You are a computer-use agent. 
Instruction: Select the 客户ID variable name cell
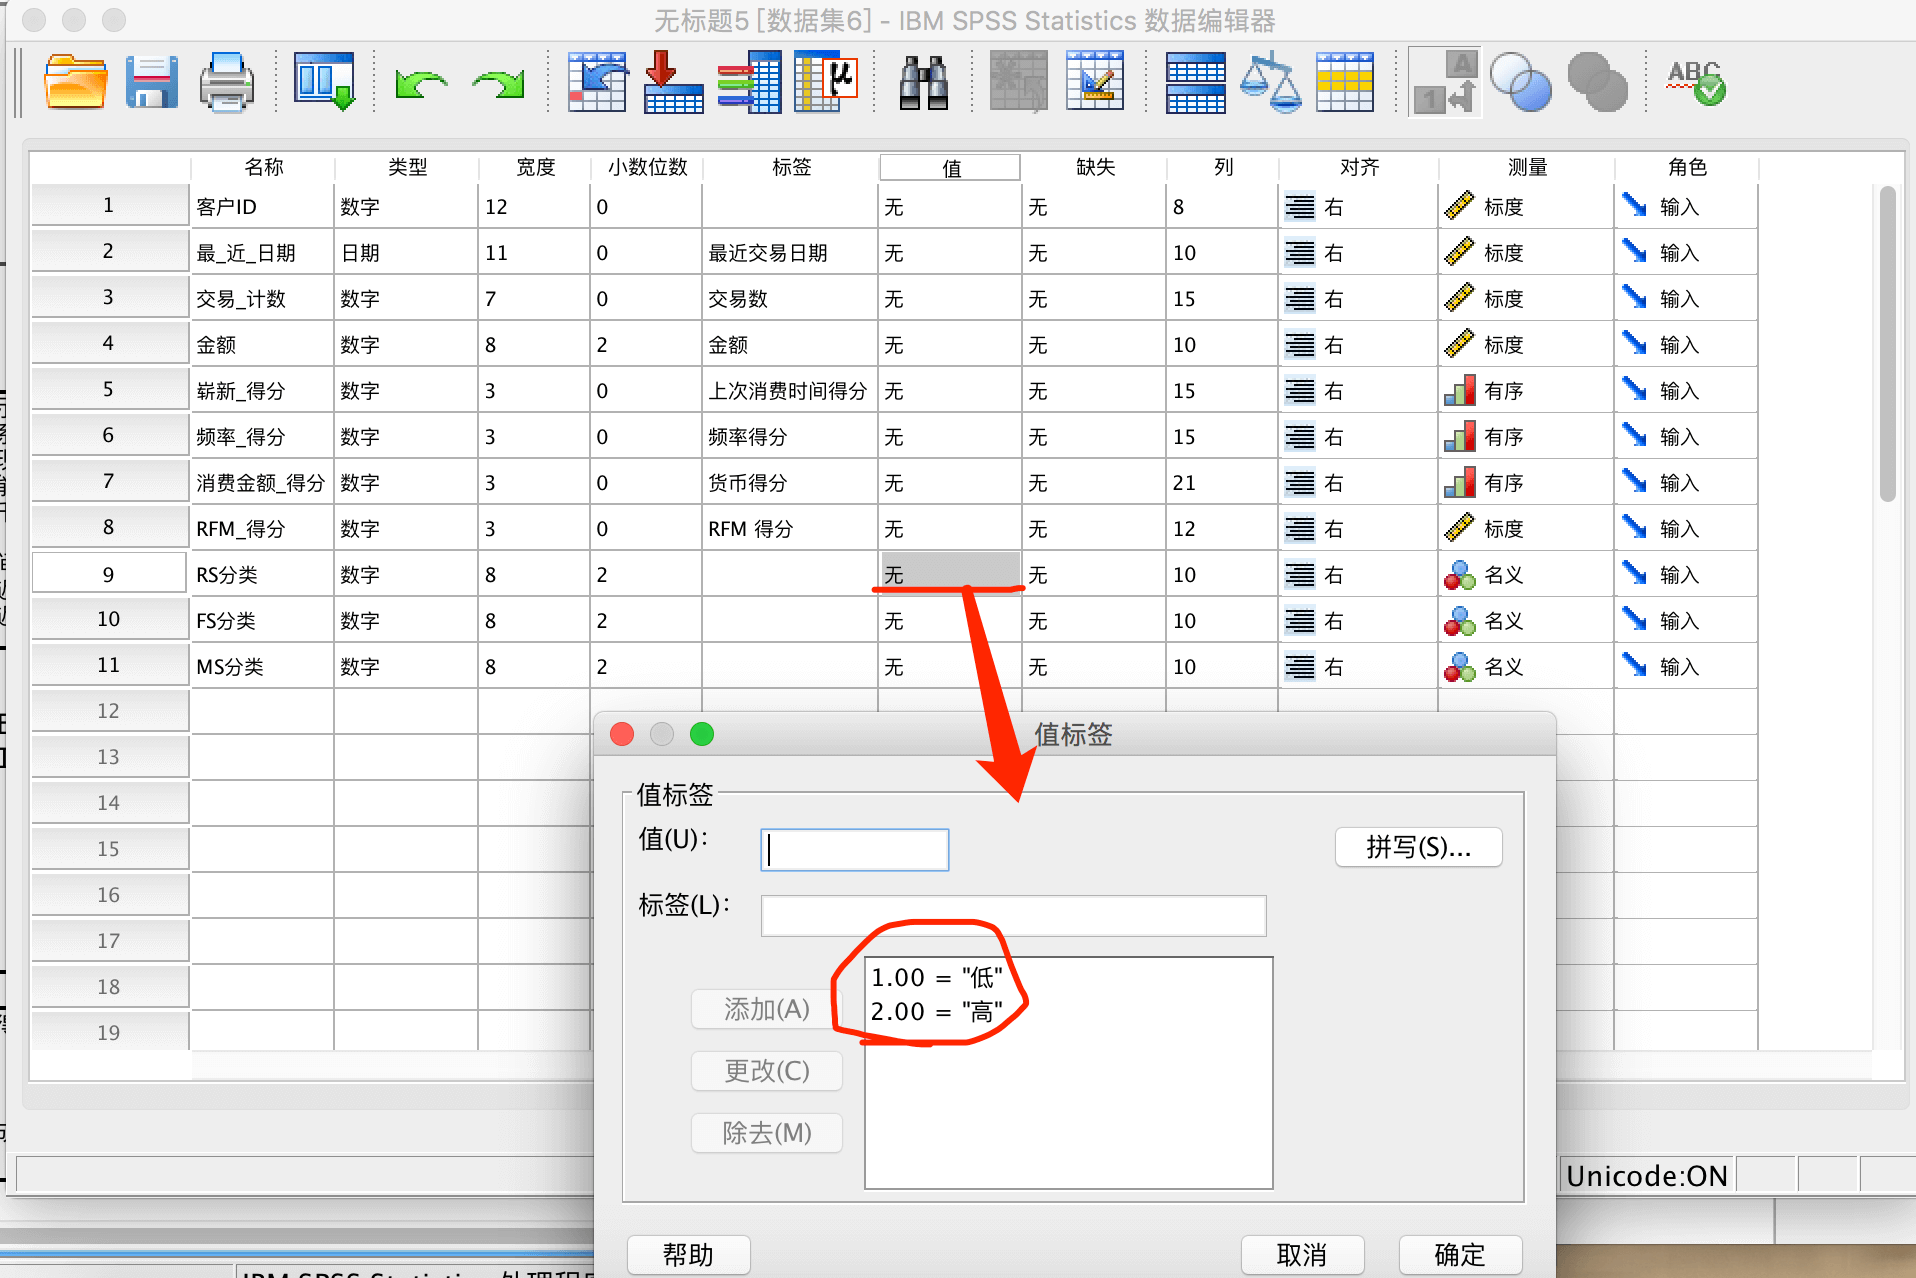(262, 207)
